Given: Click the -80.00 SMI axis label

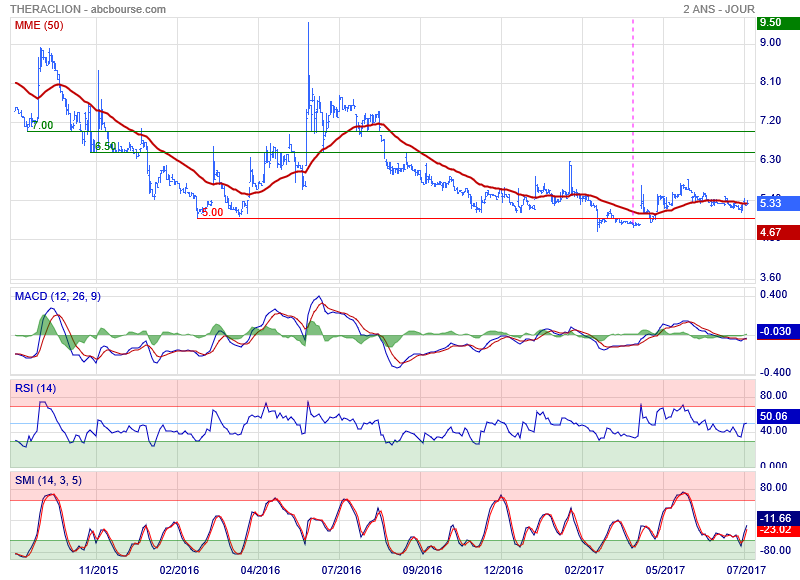Looking at the screenshot, I should pyautogui.click(x=776, y=550).
